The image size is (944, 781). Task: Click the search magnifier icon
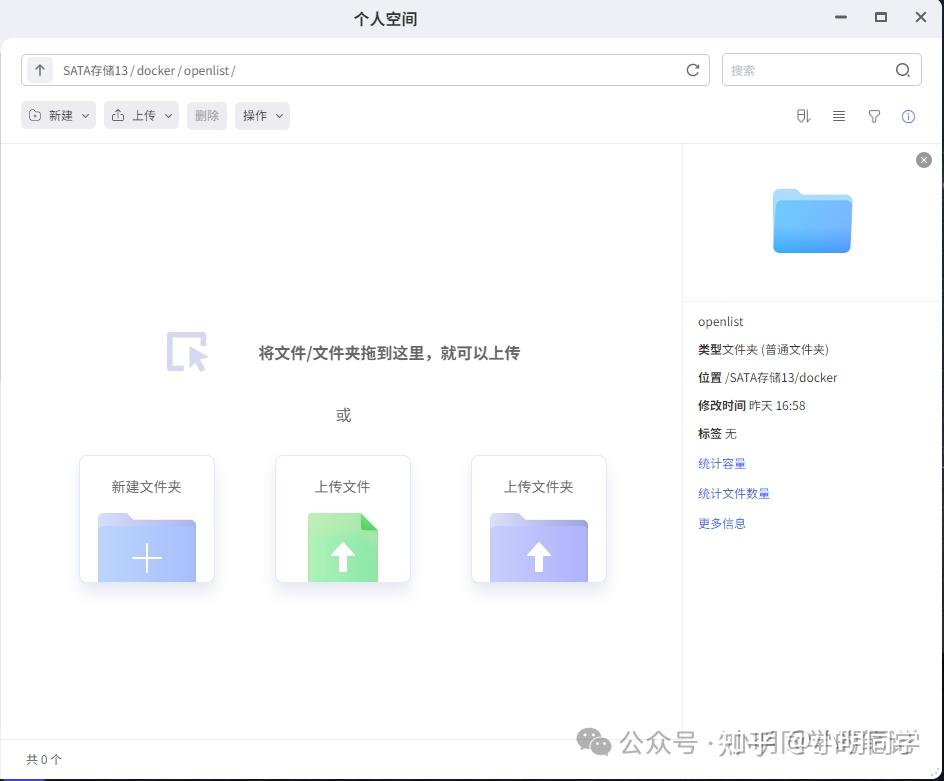(902, 70)
